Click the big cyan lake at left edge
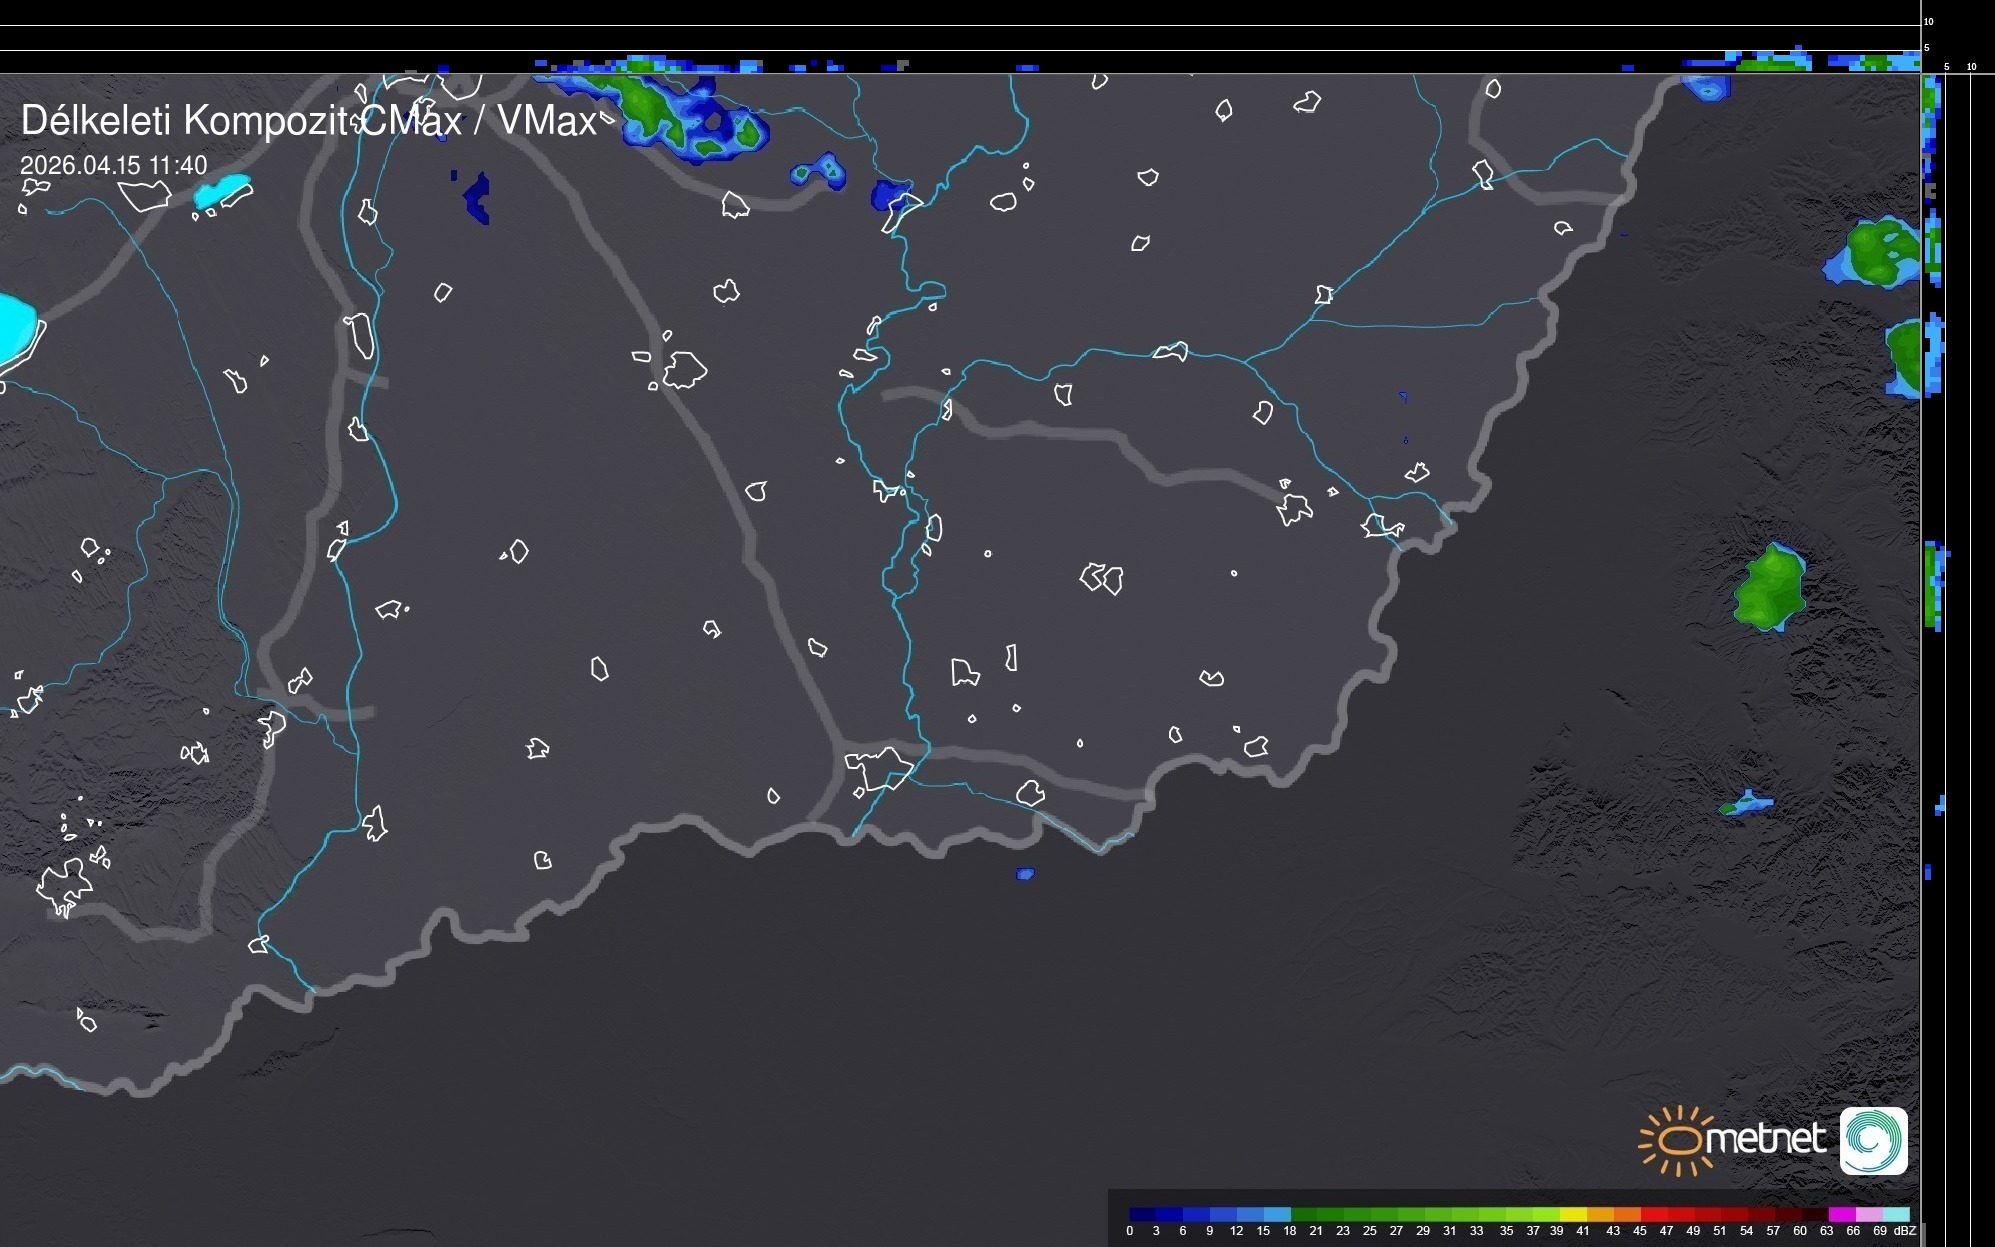This screenshot has height=1247, width=1995. pyautogui.click(x=15, y=327)
